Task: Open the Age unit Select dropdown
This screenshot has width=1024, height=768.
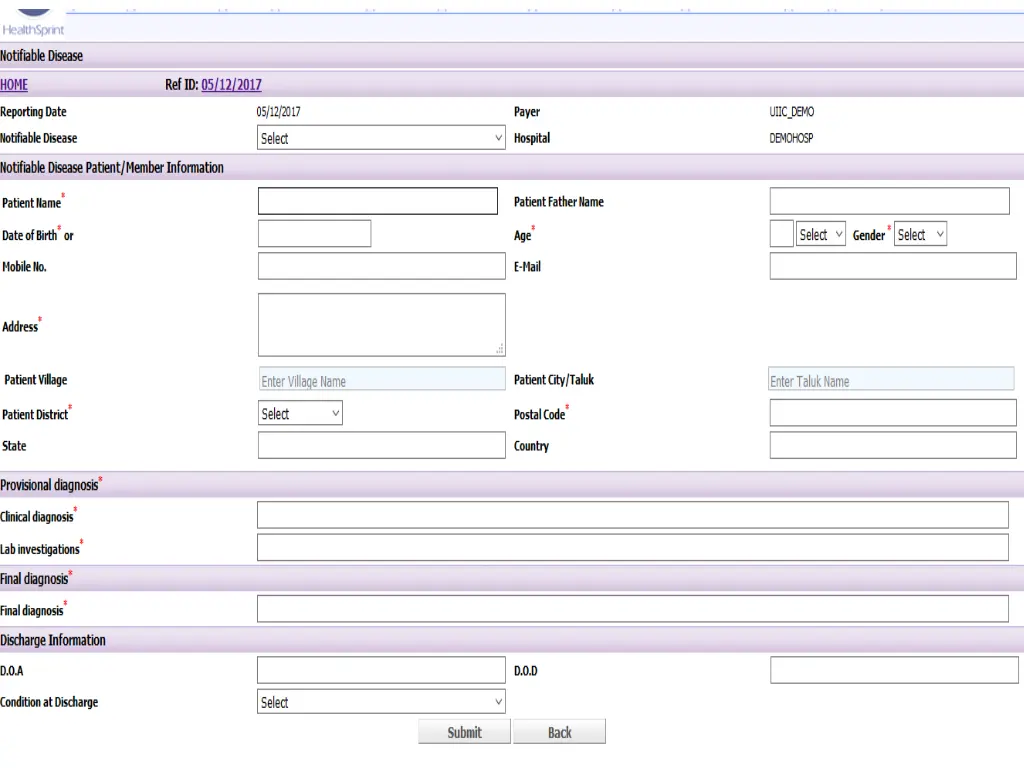Action: click(x=821, y=234)
